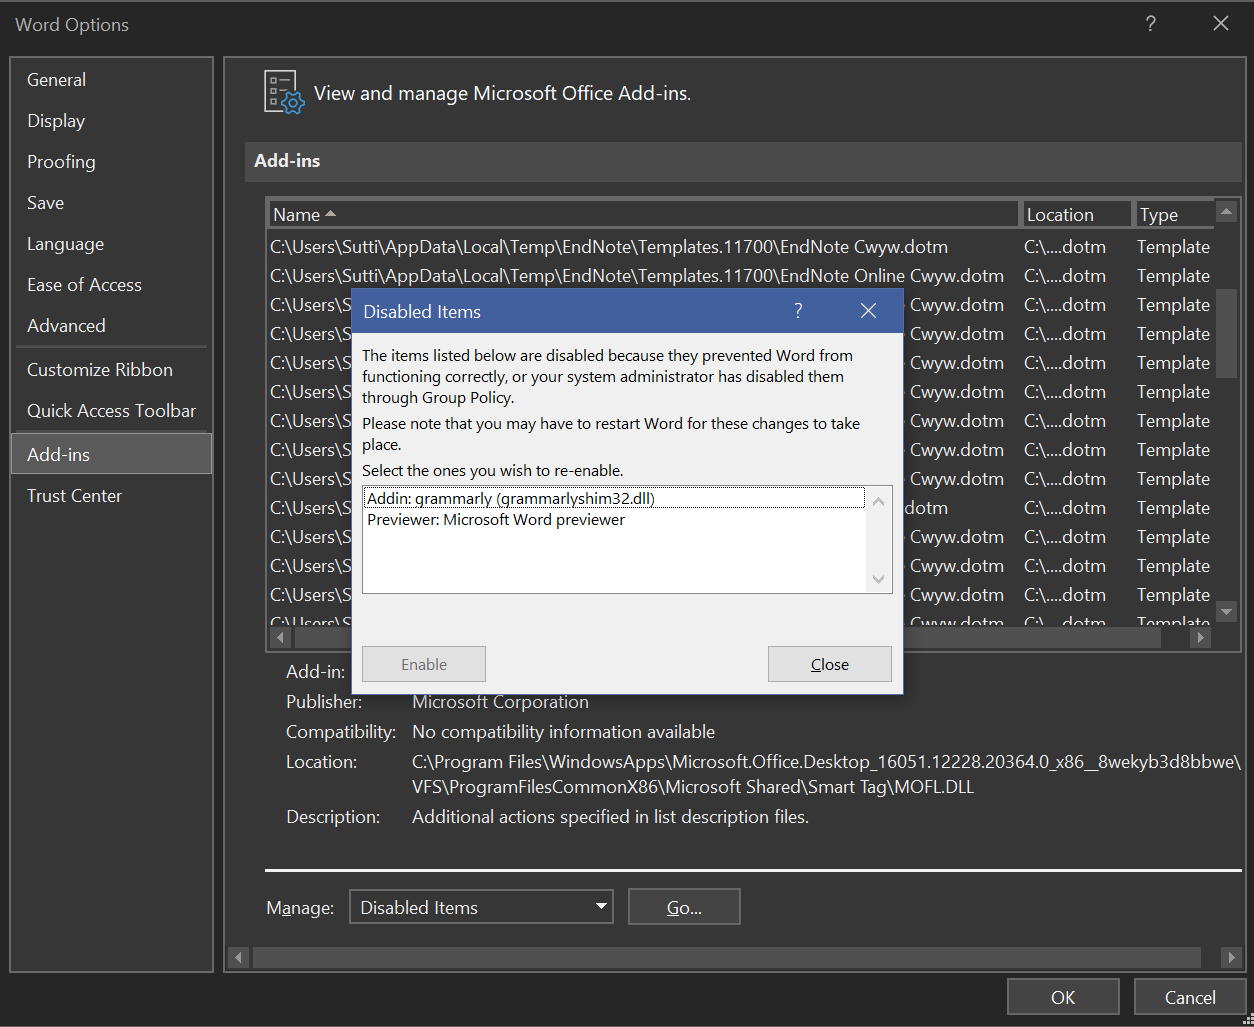The height and width of the screenshot is (1027, 1254).
Task: Select the first EndNote Online Cwyw.dotm row
Action: click(740, 276)
